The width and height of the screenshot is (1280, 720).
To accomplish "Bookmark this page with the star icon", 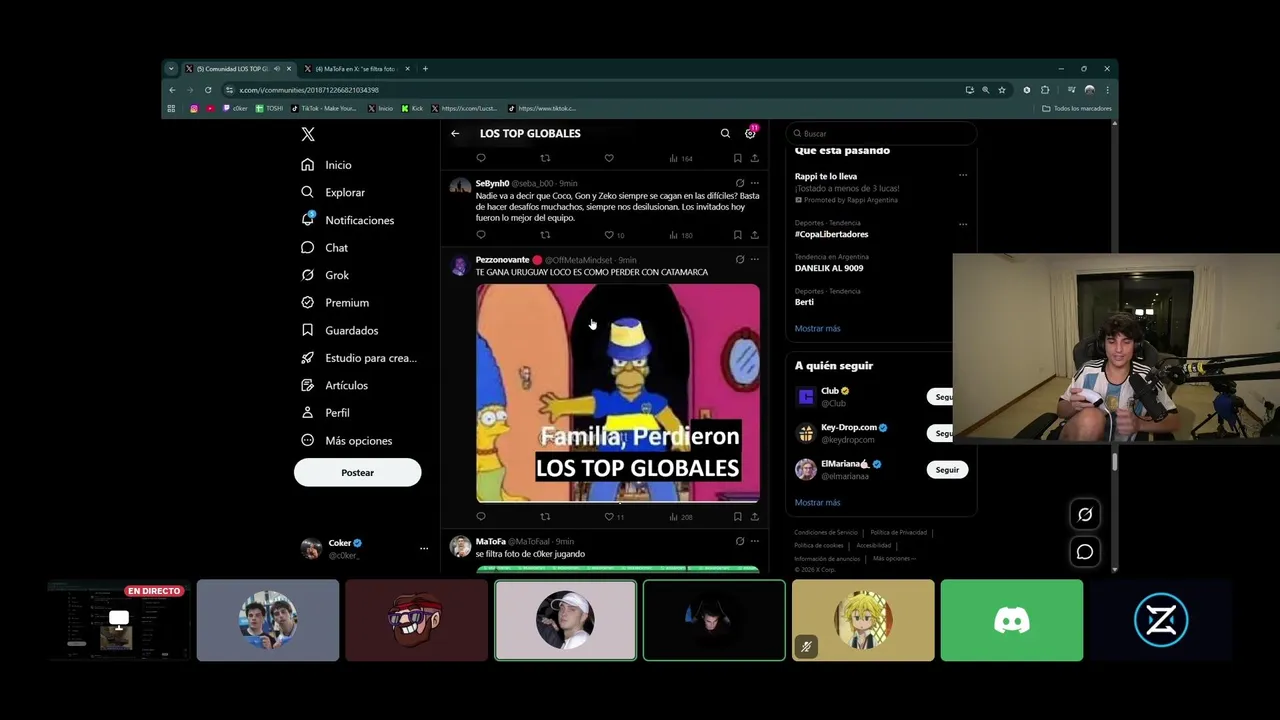I will 1001,90.
